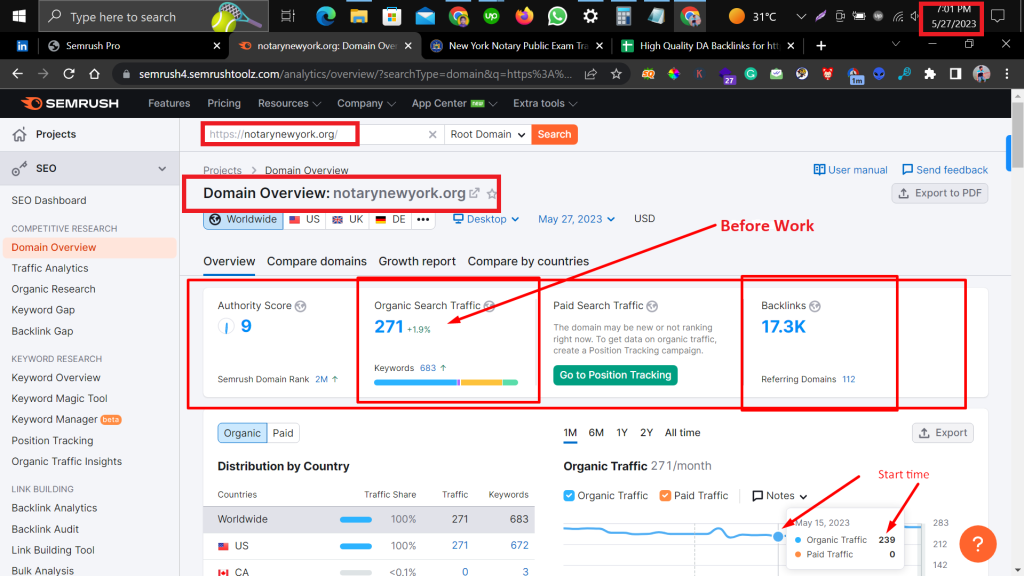
Task: Switch to Compare domains tab
Action: tap(317, 261)
